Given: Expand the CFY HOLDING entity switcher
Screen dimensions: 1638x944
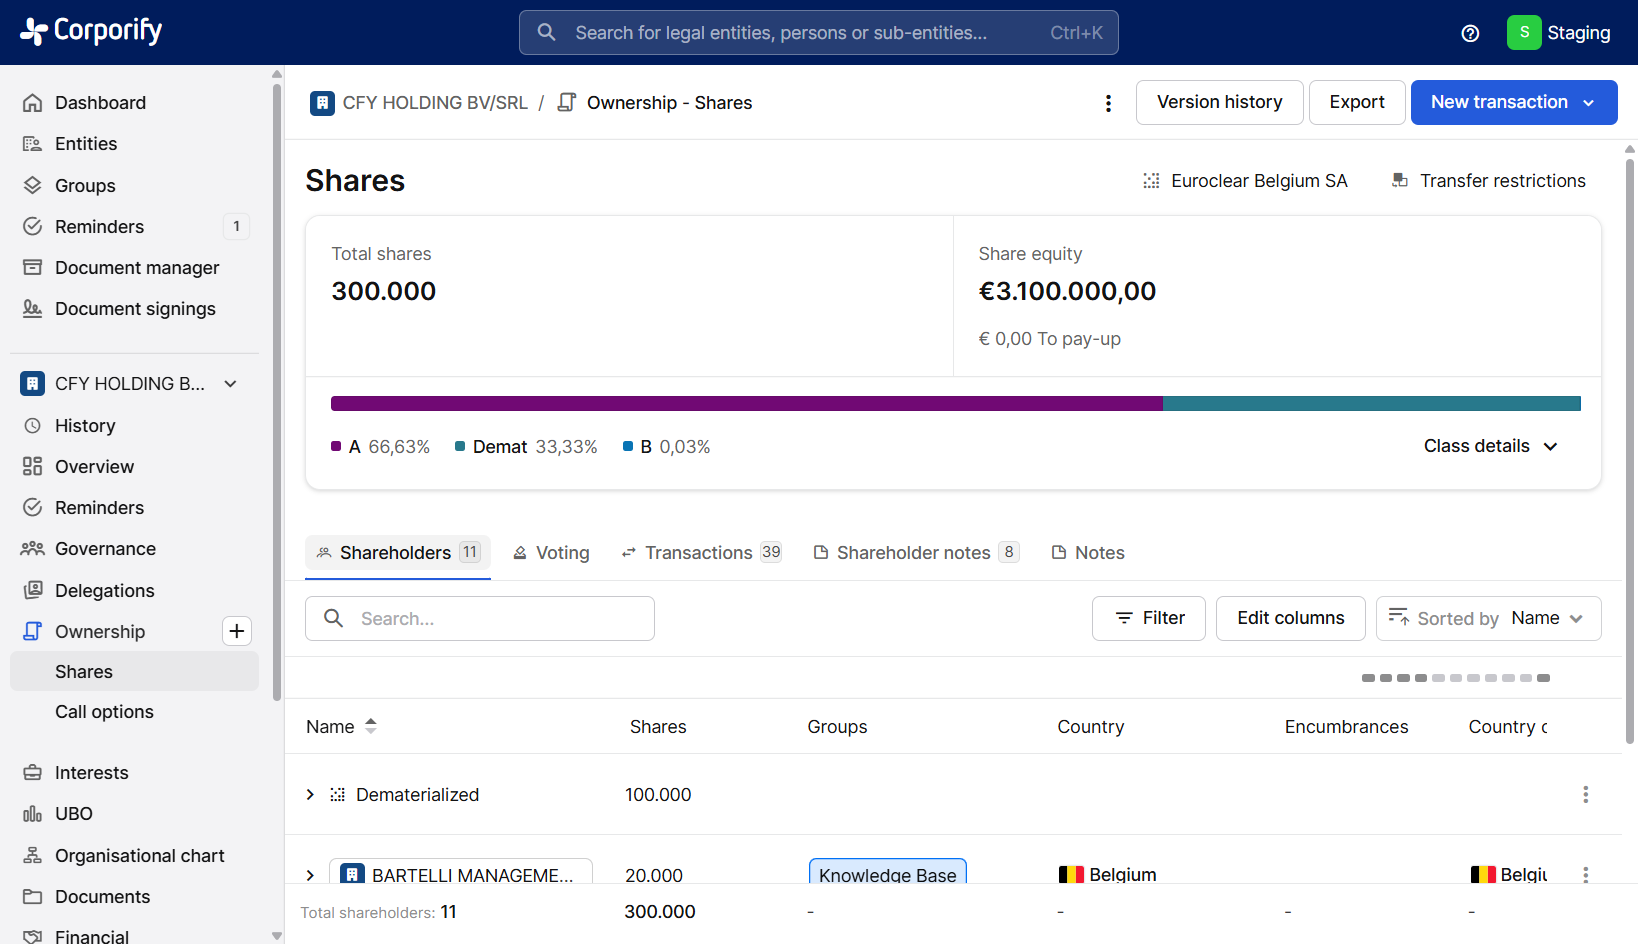Looking at the screenshot, I should [231, 384].
